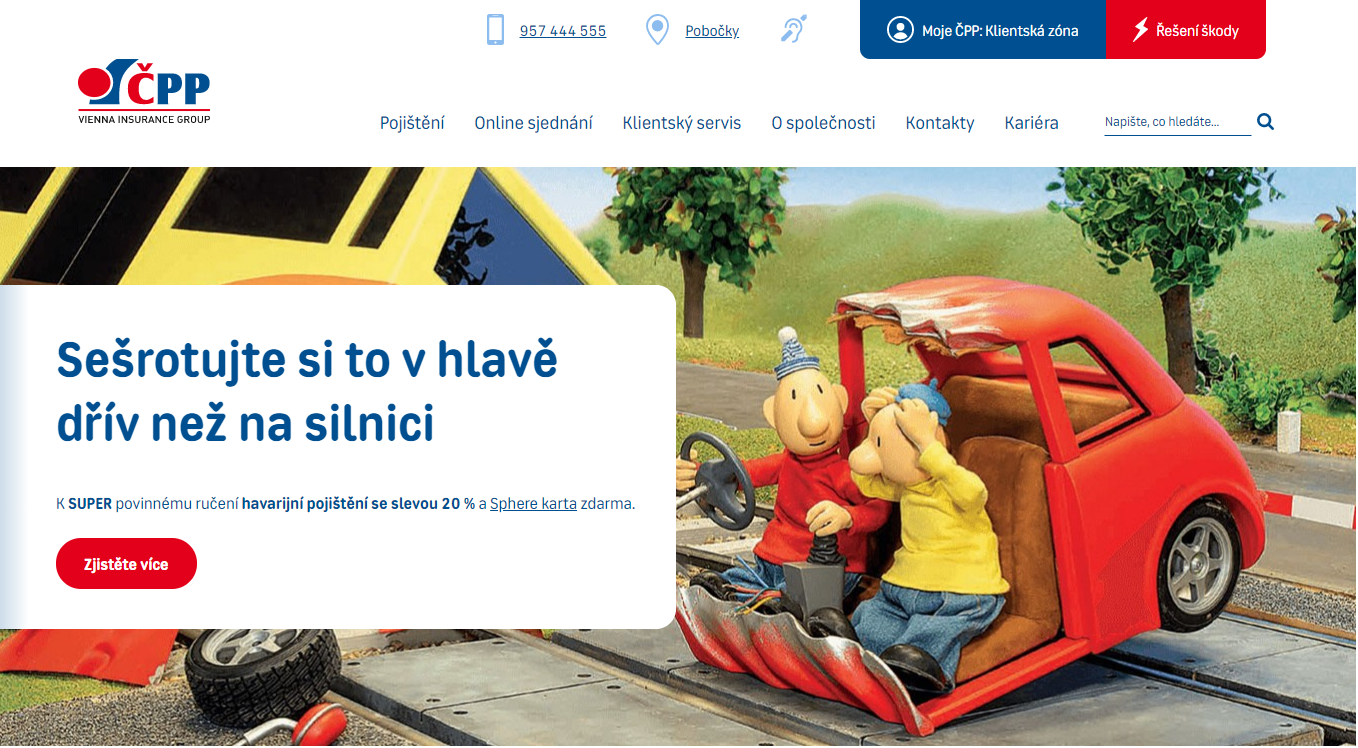Follow the Sphere karta link
1358x748 pixels.
(x=533, y=504)
